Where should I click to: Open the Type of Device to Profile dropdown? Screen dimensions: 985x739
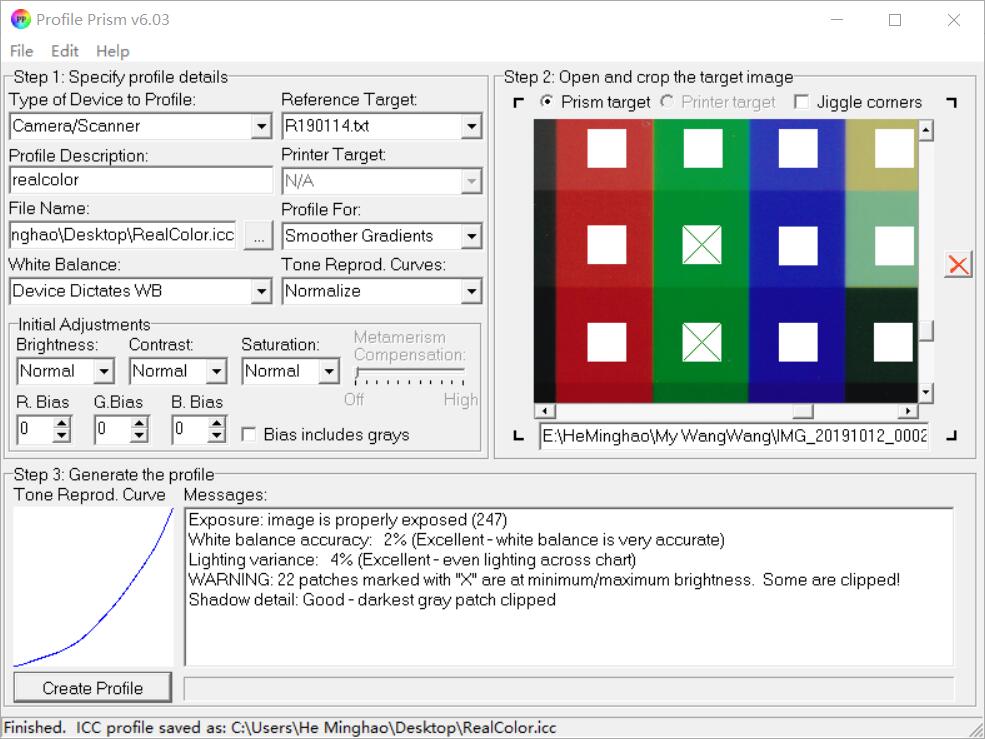click(x=262, y=126)
